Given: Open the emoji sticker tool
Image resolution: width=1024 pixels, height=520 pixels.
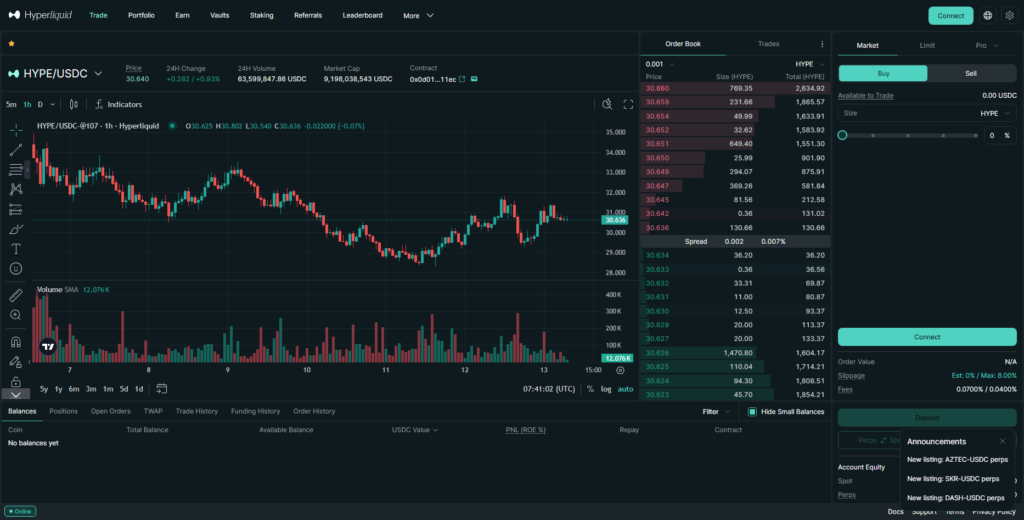Looking at the screenshot, I should tap(16, 269).
